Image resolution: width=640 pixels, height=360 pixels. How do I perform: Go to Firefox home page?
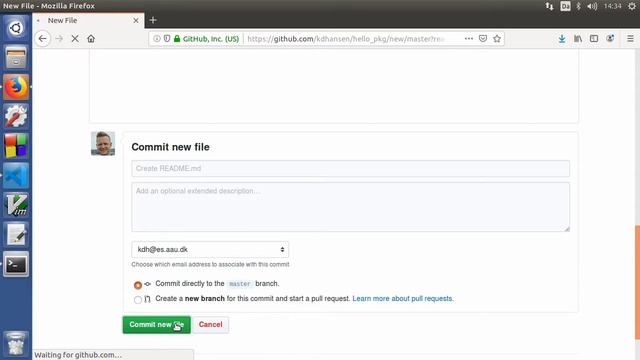[91, 39]
